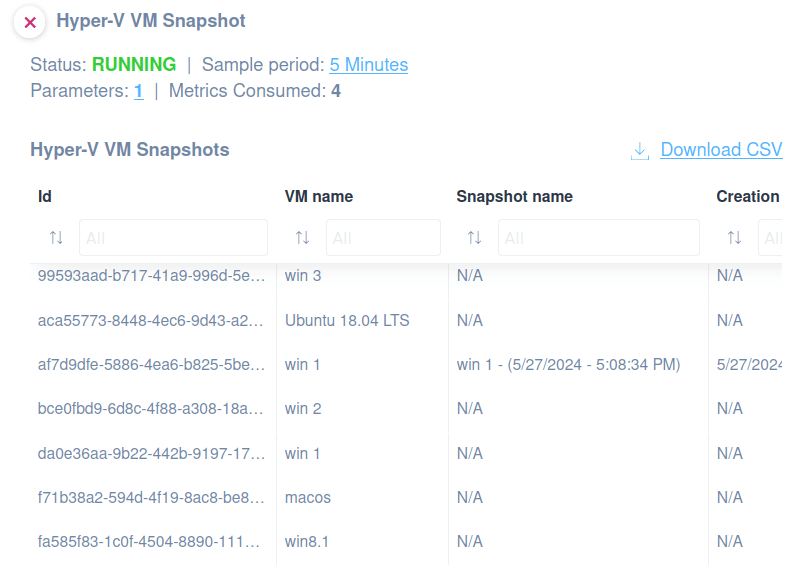Focus the Snapshot name filter input
The height and width of the screenshot is (574, 807).
point(599,237)
